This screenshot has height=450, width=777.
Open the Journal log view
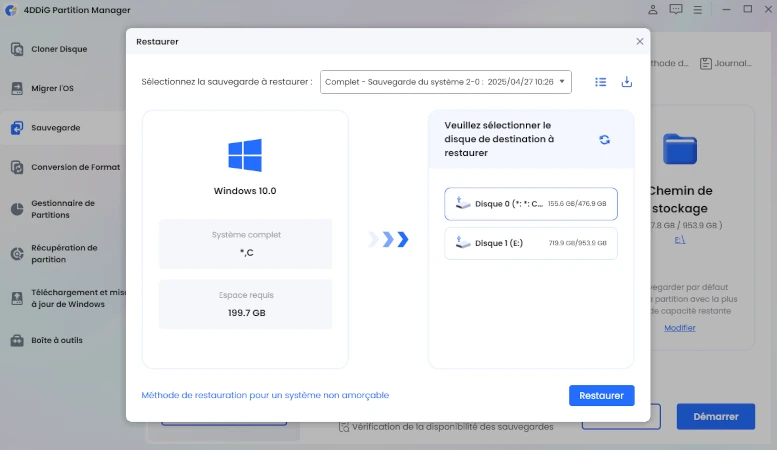coord(726,63)
